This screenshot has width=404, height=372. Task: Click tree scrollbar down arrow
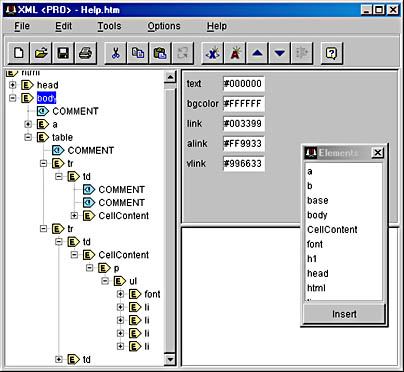pyautogui.click(x=170, y=359)
